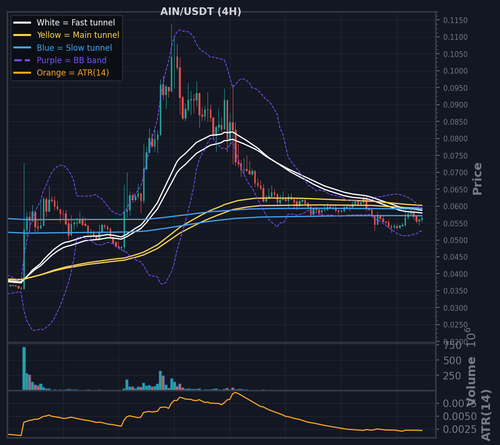Click the 0.0025 ATR axis label

click(460, 429)
